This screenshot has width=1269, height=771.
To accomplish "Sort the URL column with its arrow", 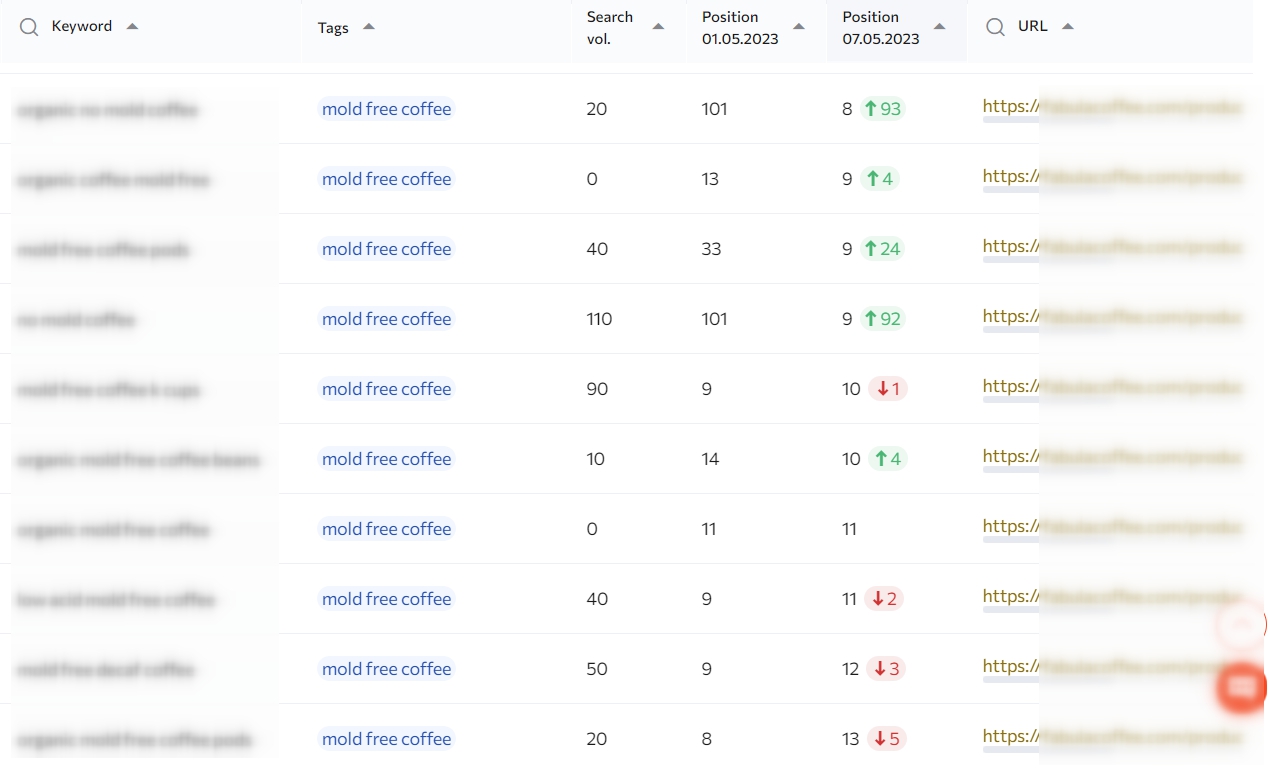I will pos(1067,27).
